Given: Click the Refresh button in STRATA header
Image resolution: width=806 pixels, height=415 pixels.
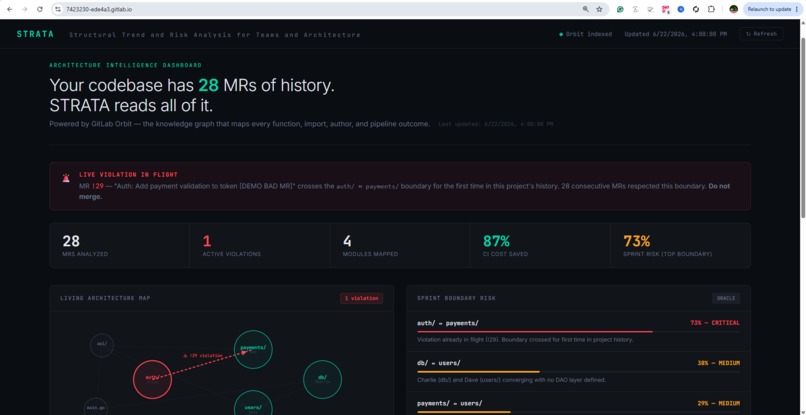Looking at the screenshot, I should tap(761, 34).
